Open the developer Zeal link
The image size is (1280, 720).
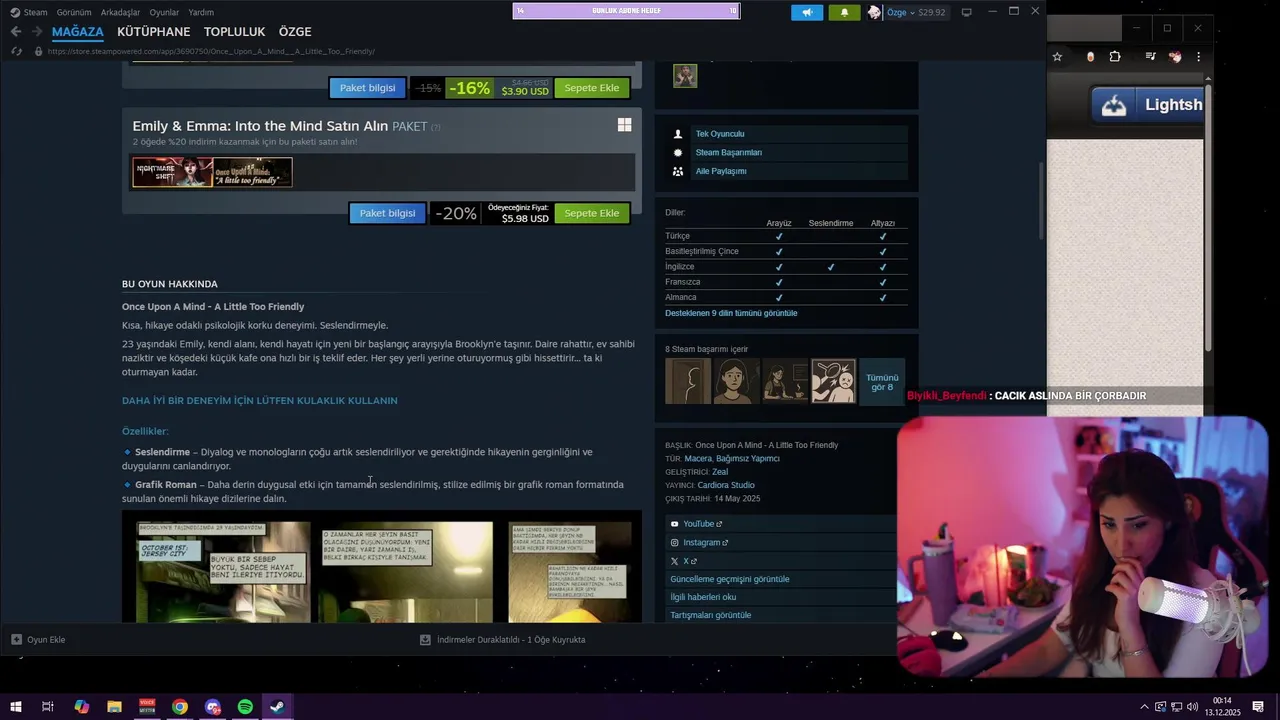(x=720, y=472)
